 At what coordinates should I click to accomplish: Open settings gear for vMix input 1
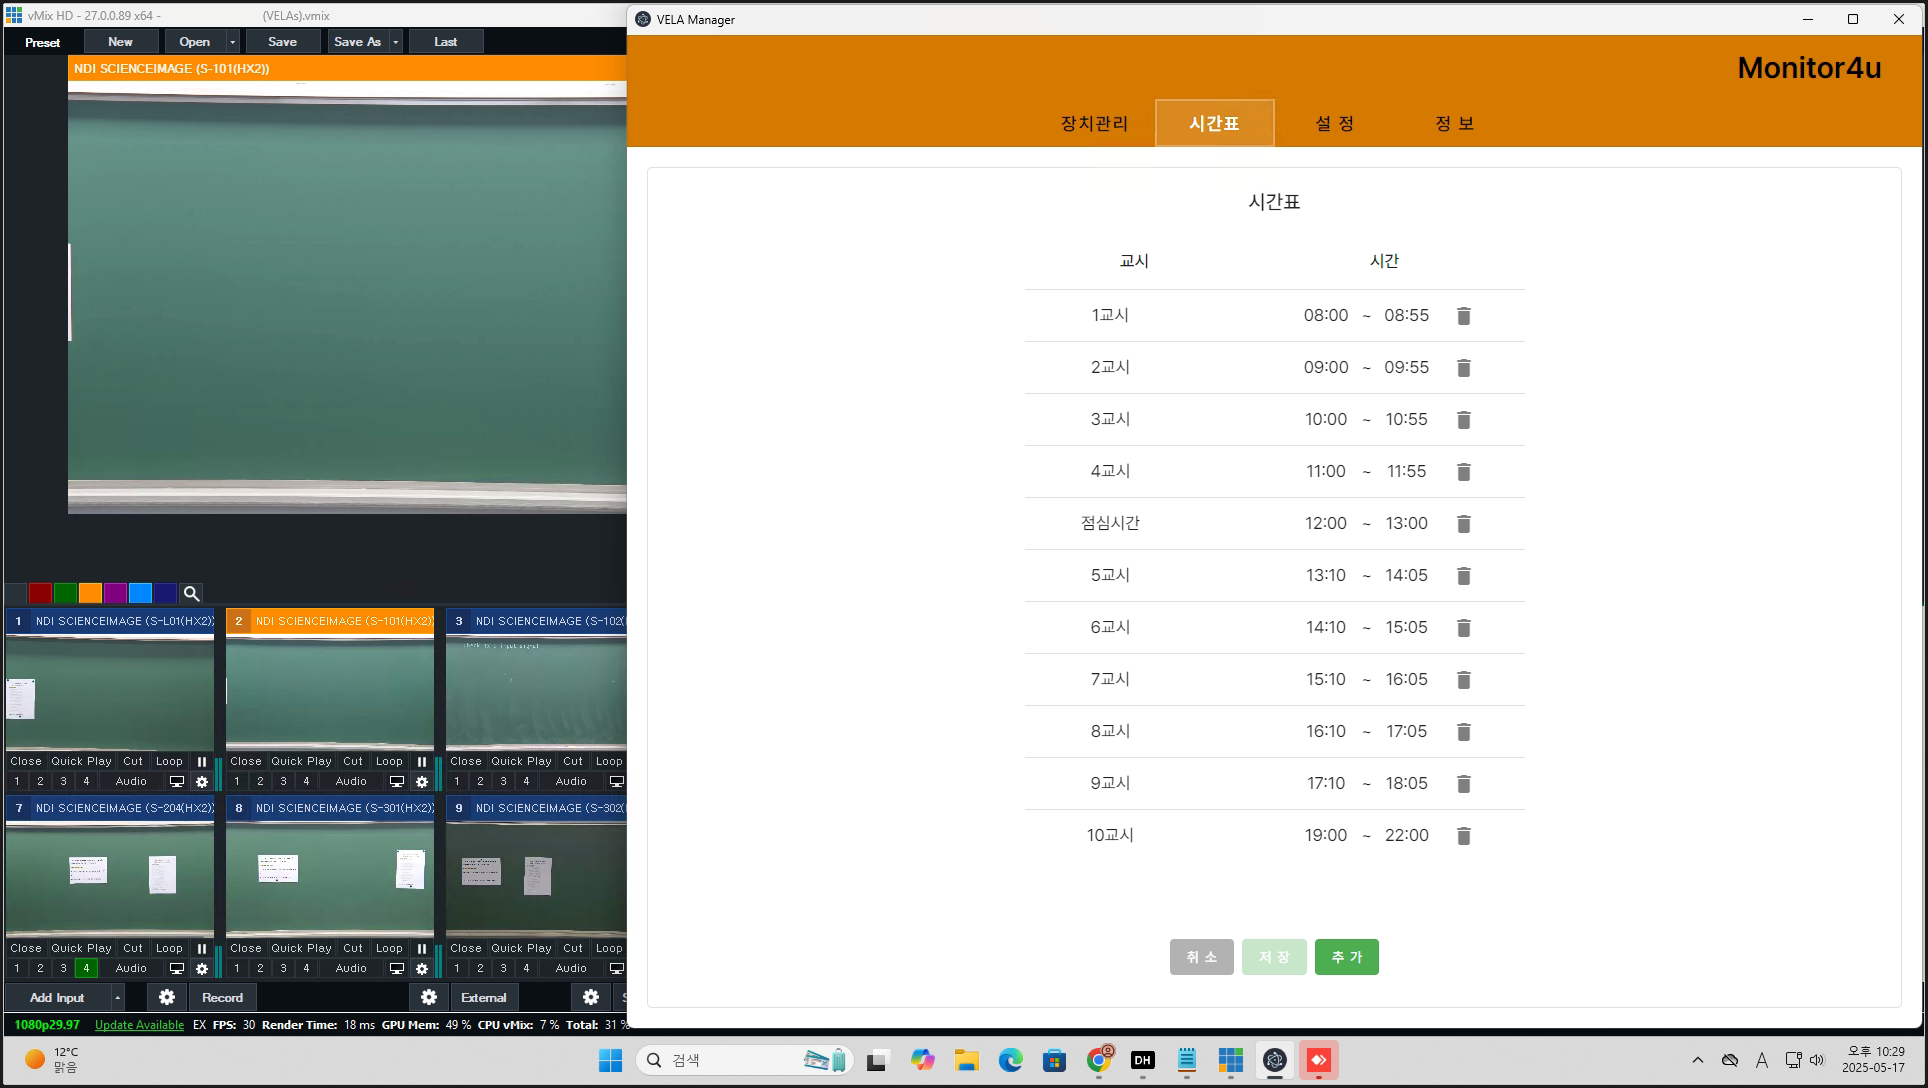coord(202,782)
